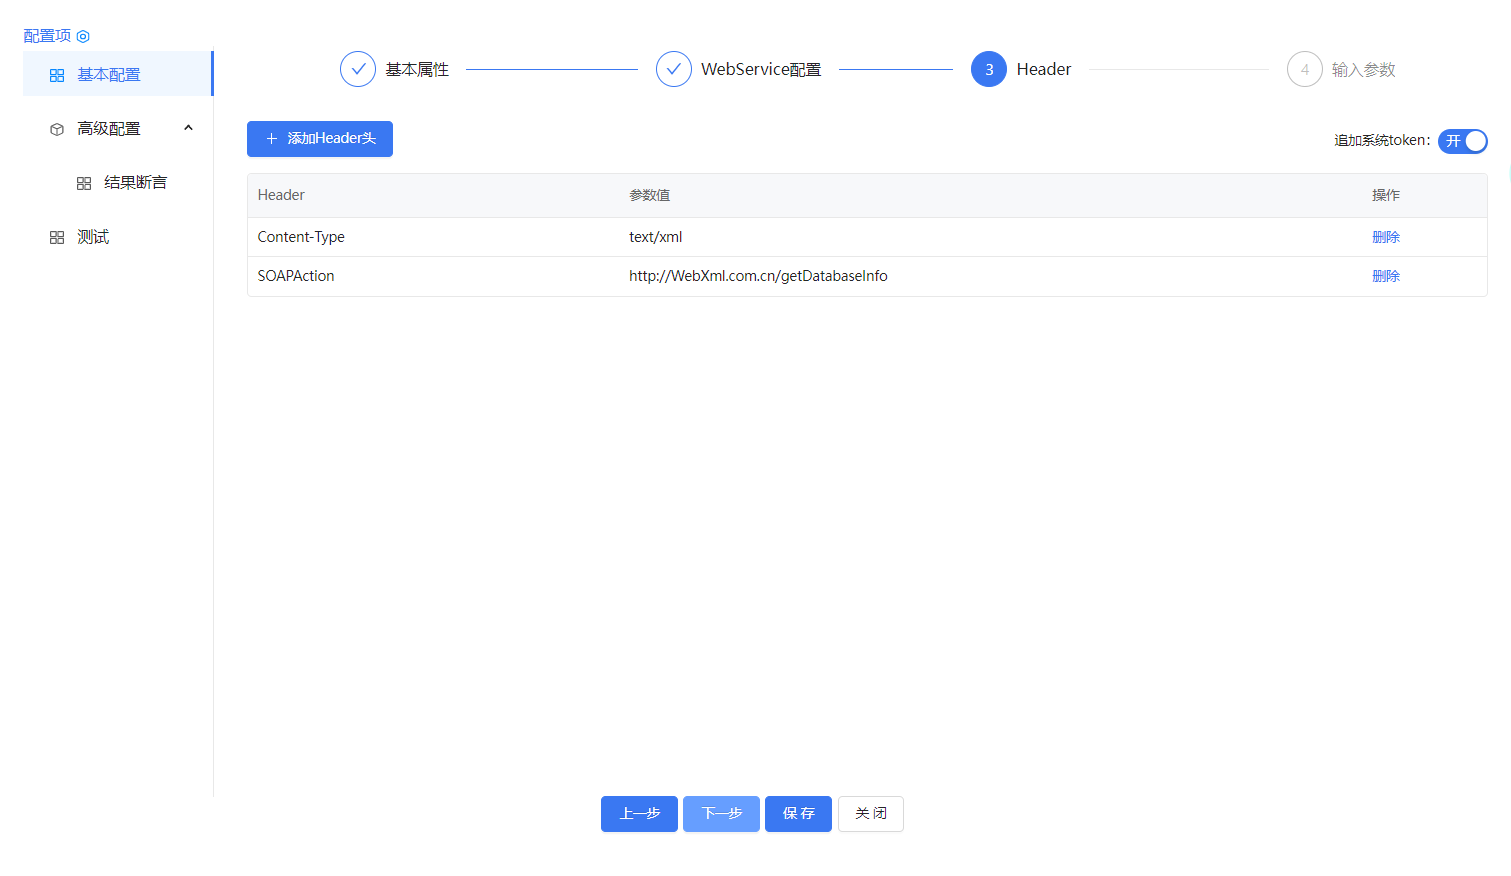Image resolution: width=1511 pixels, height=876 pixels.
Task: Proceed with 下一步 button
Action: tap(721, 814)
